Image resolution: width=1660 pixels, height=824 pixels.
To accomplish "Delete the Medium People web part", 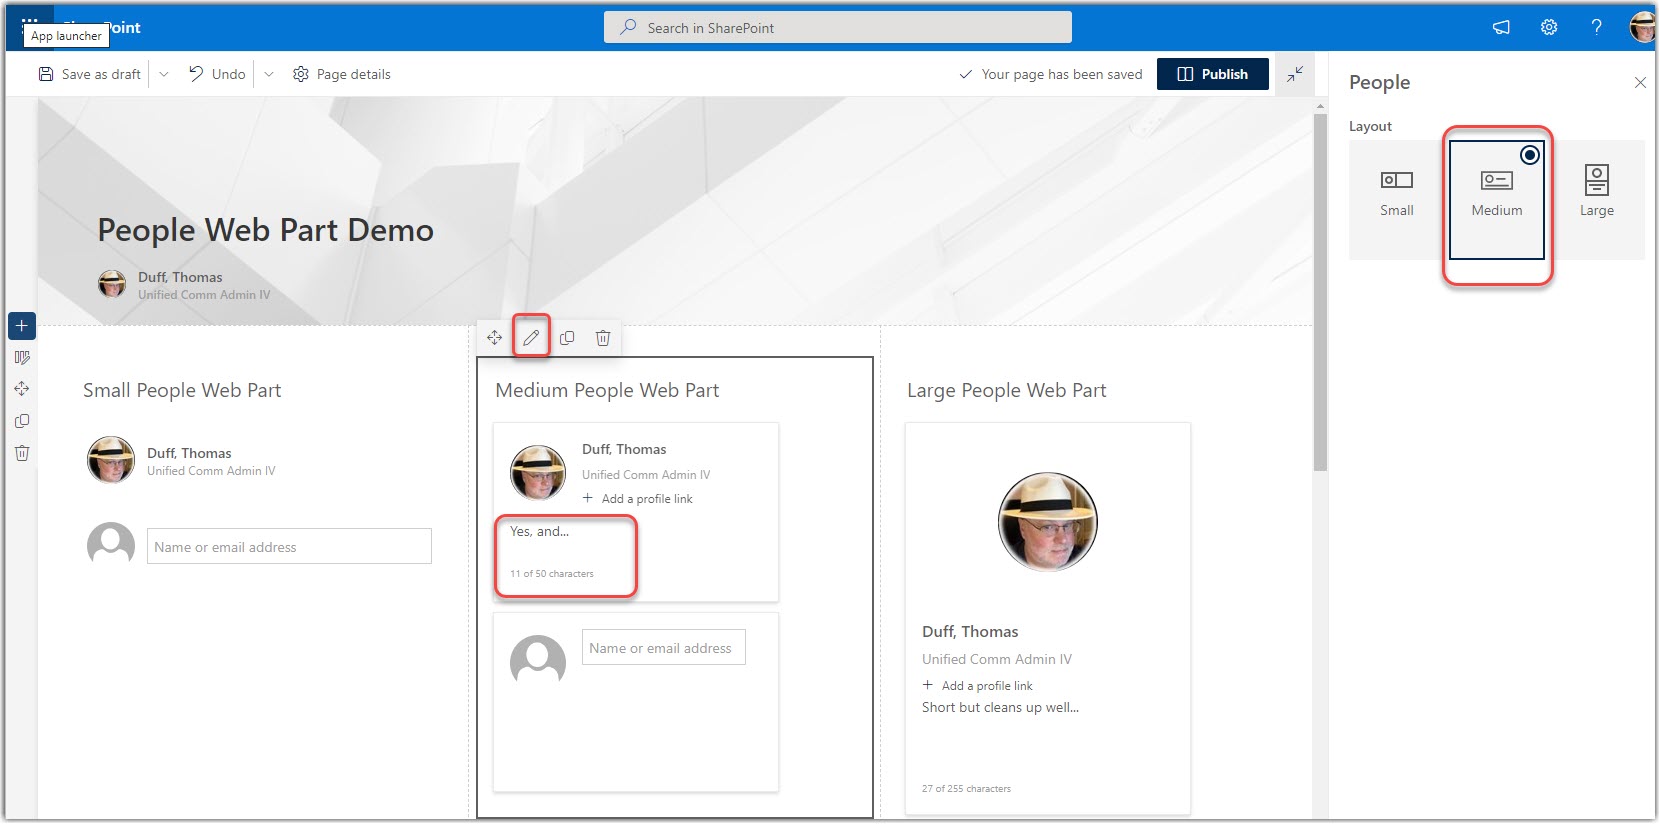I will point(603,338).
